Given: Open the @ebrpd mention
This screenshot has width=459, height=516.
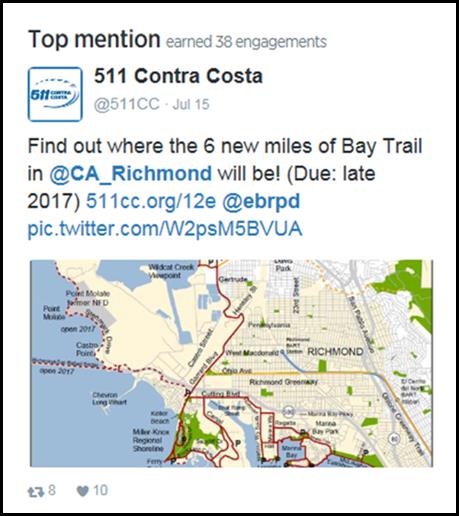Looking at the screenshot, I should [x=261, y=202].
